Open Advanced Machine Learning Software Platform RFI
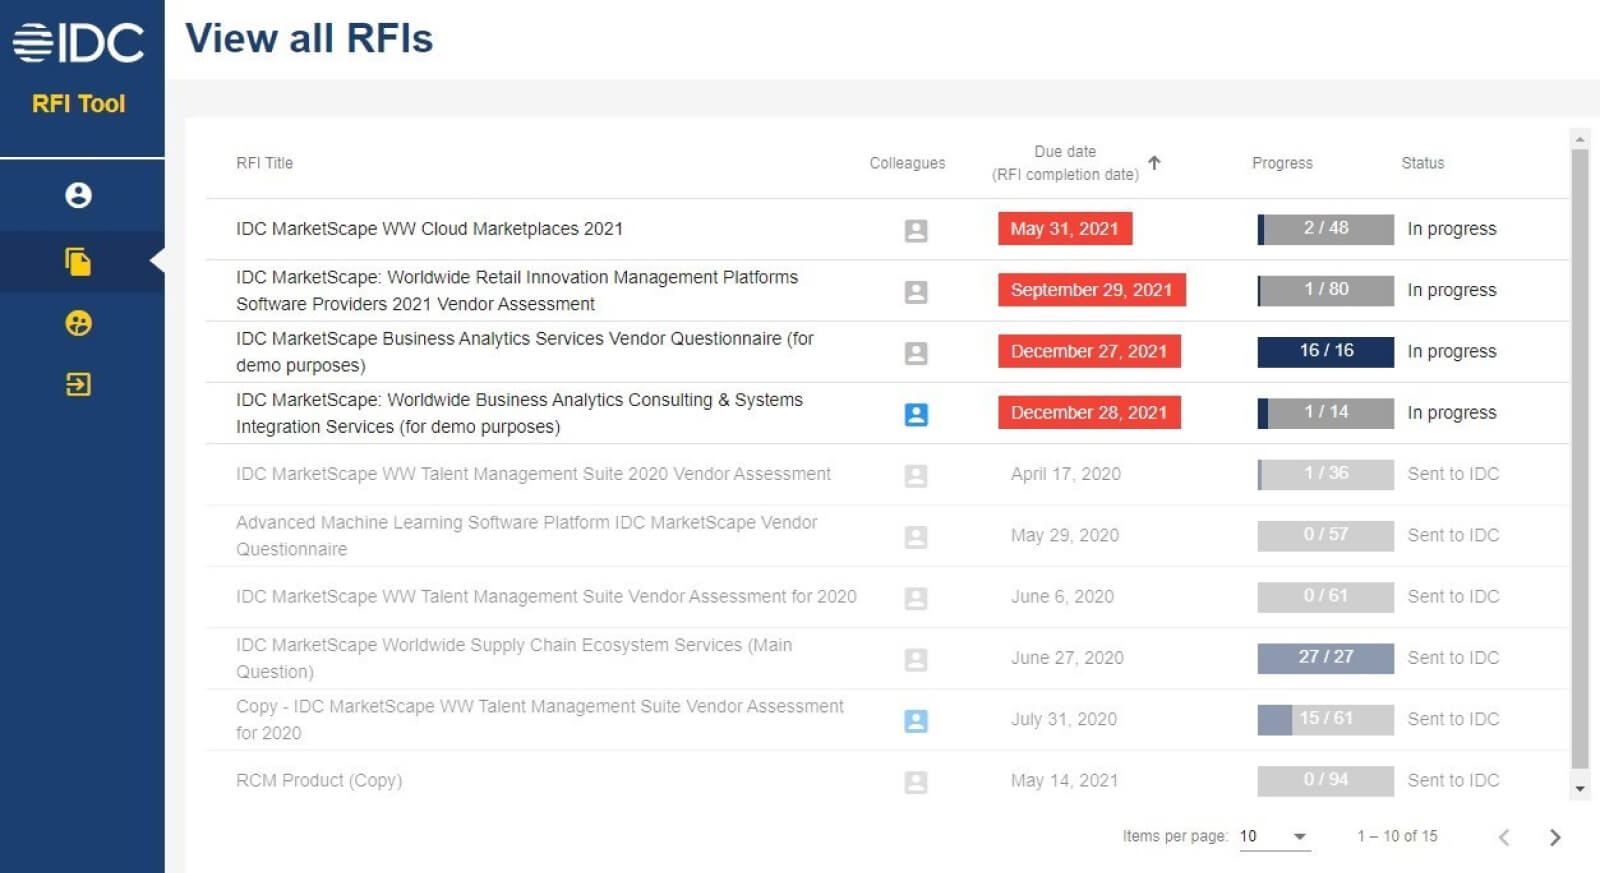Screen dimensions: 1600x873 click(526, 535)
